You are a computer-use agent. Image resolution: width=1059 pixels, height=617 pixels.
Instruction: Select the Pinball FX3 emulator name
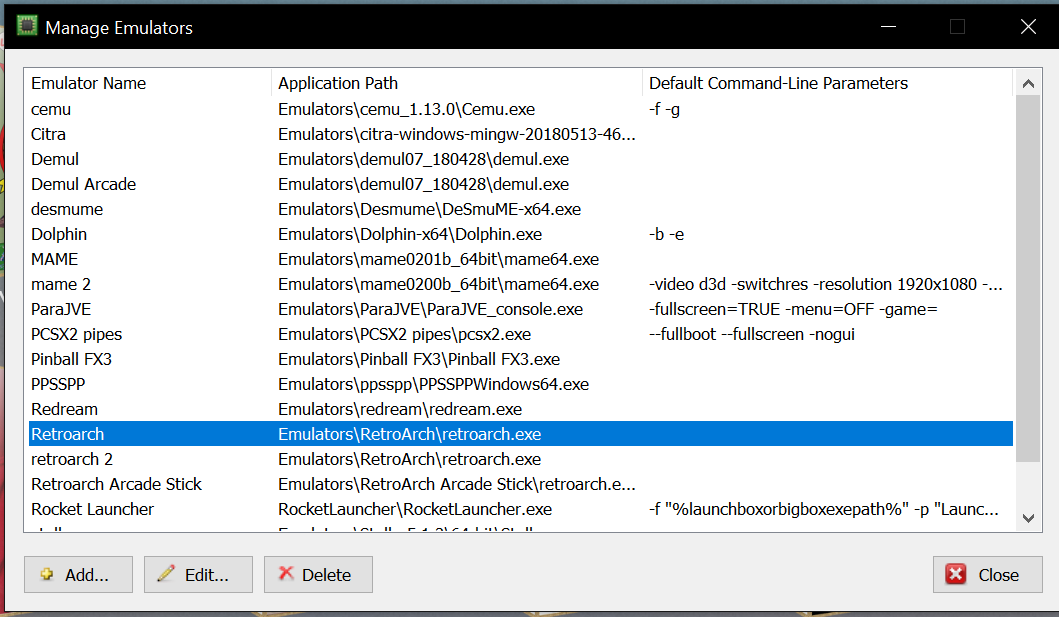(72, 359)
